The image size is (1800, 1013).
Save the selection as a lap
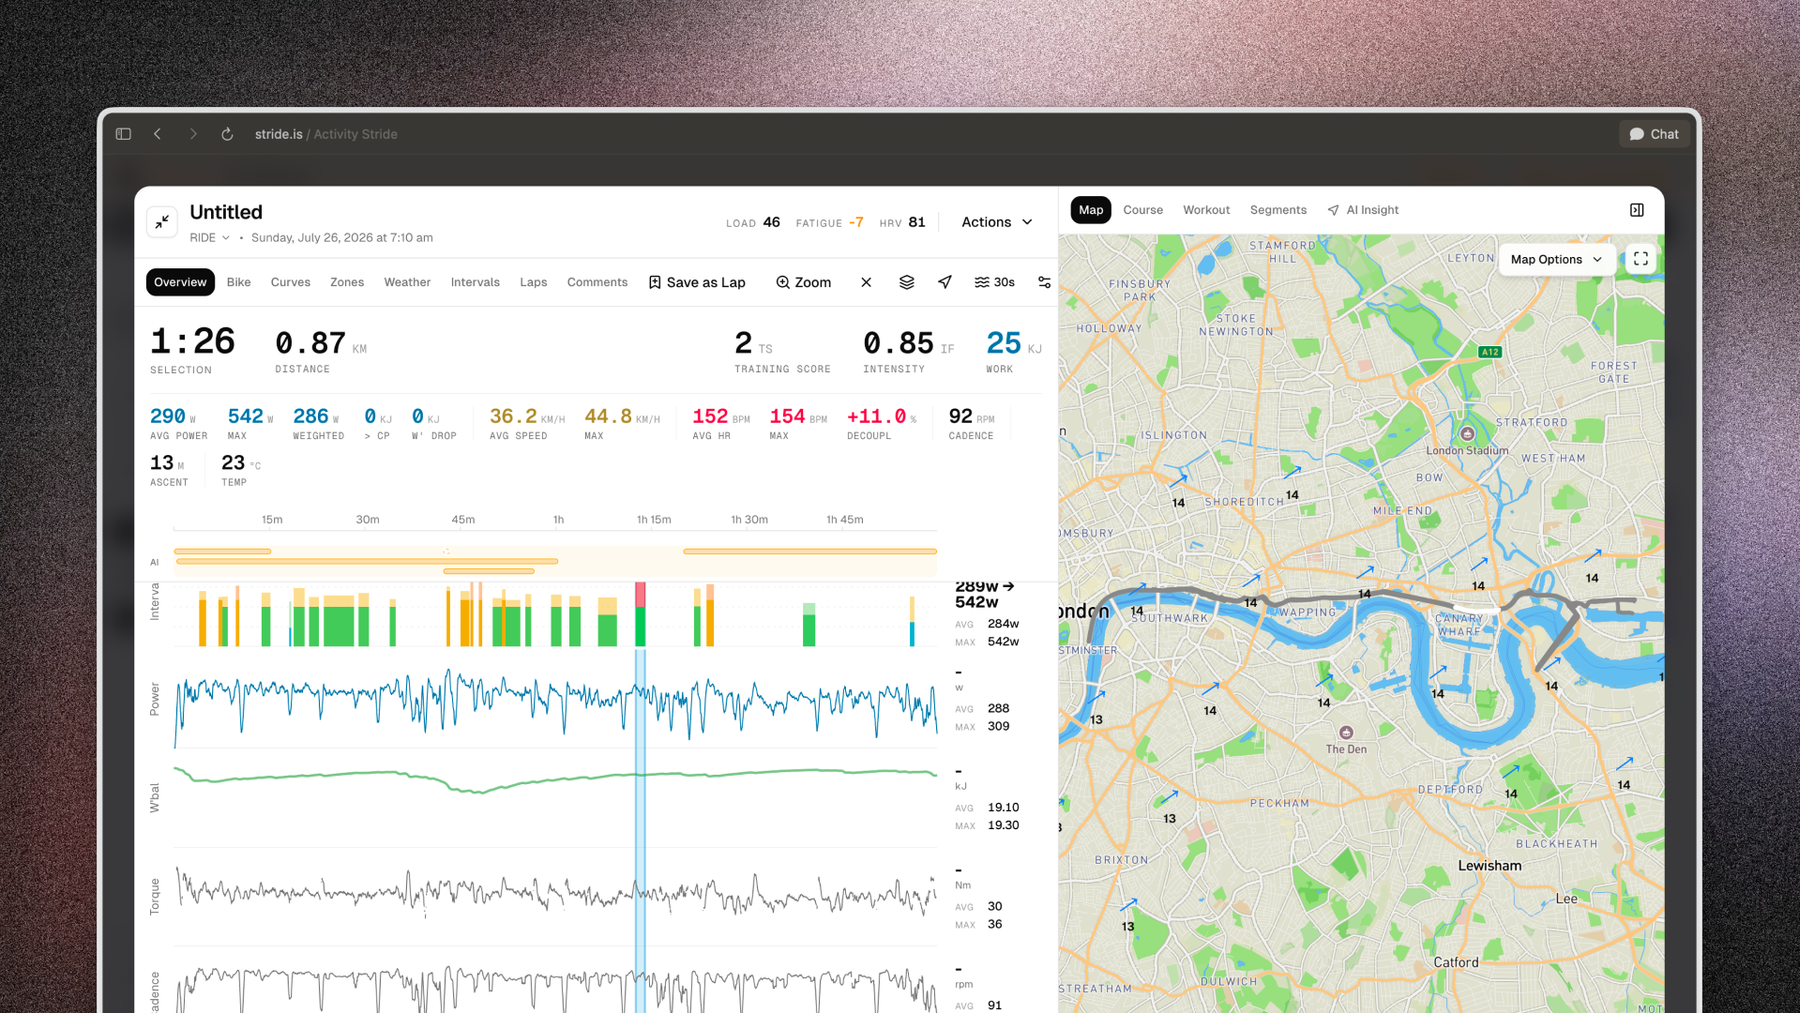tap(697, 282)
